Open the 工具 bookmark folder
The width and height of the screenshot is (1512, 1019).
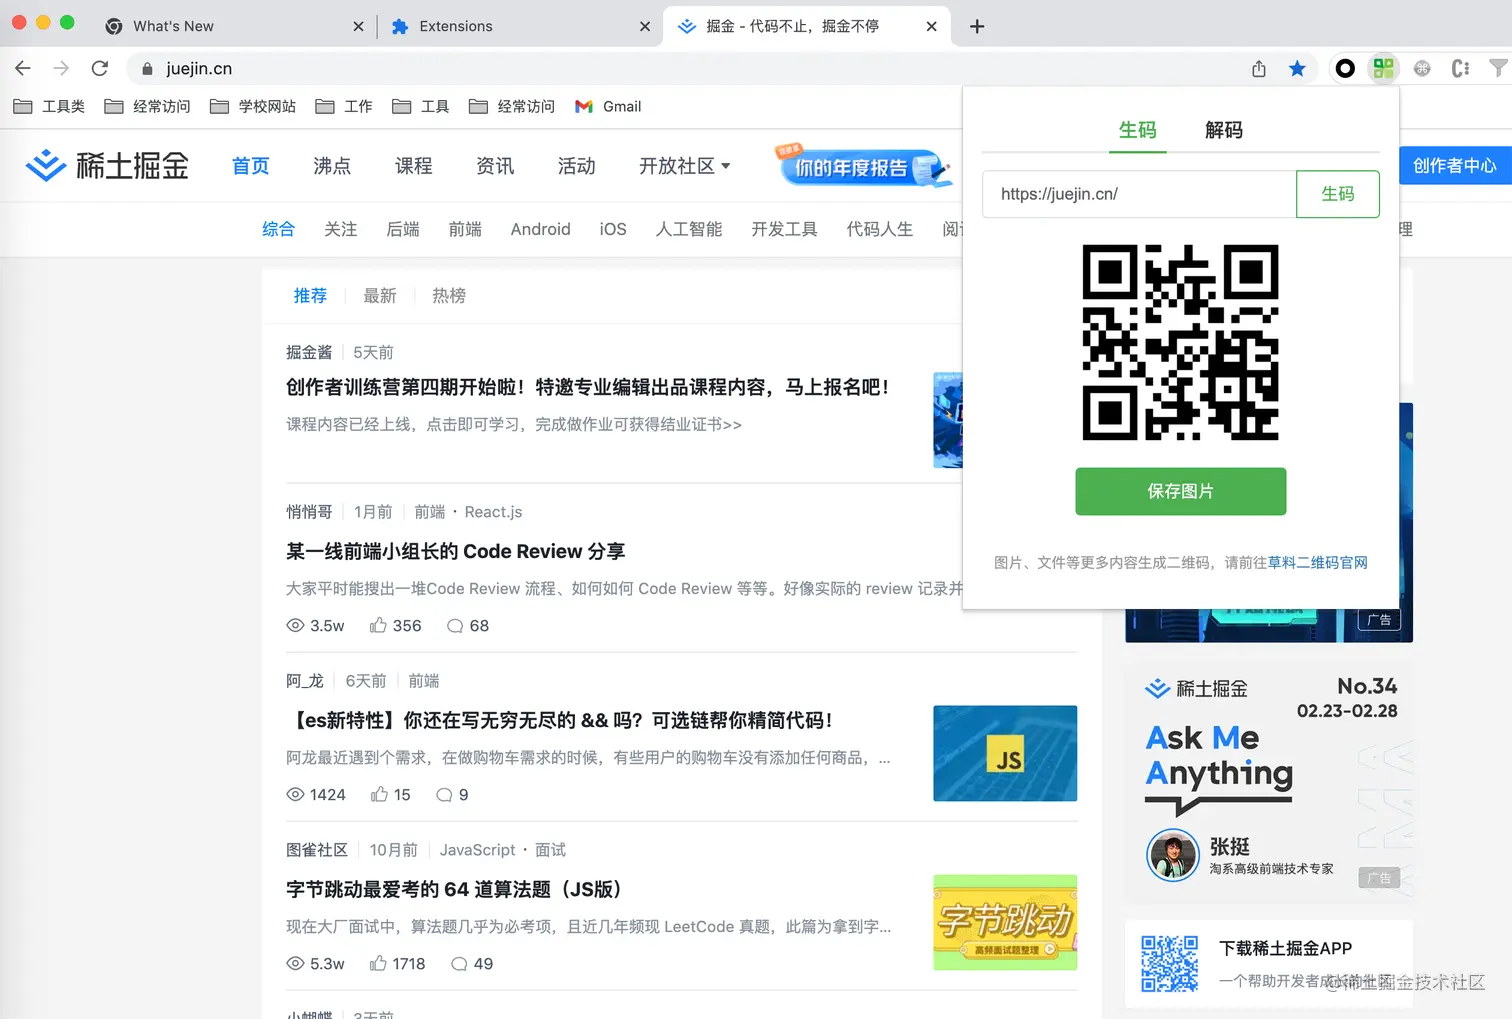[x=420, y=106]
